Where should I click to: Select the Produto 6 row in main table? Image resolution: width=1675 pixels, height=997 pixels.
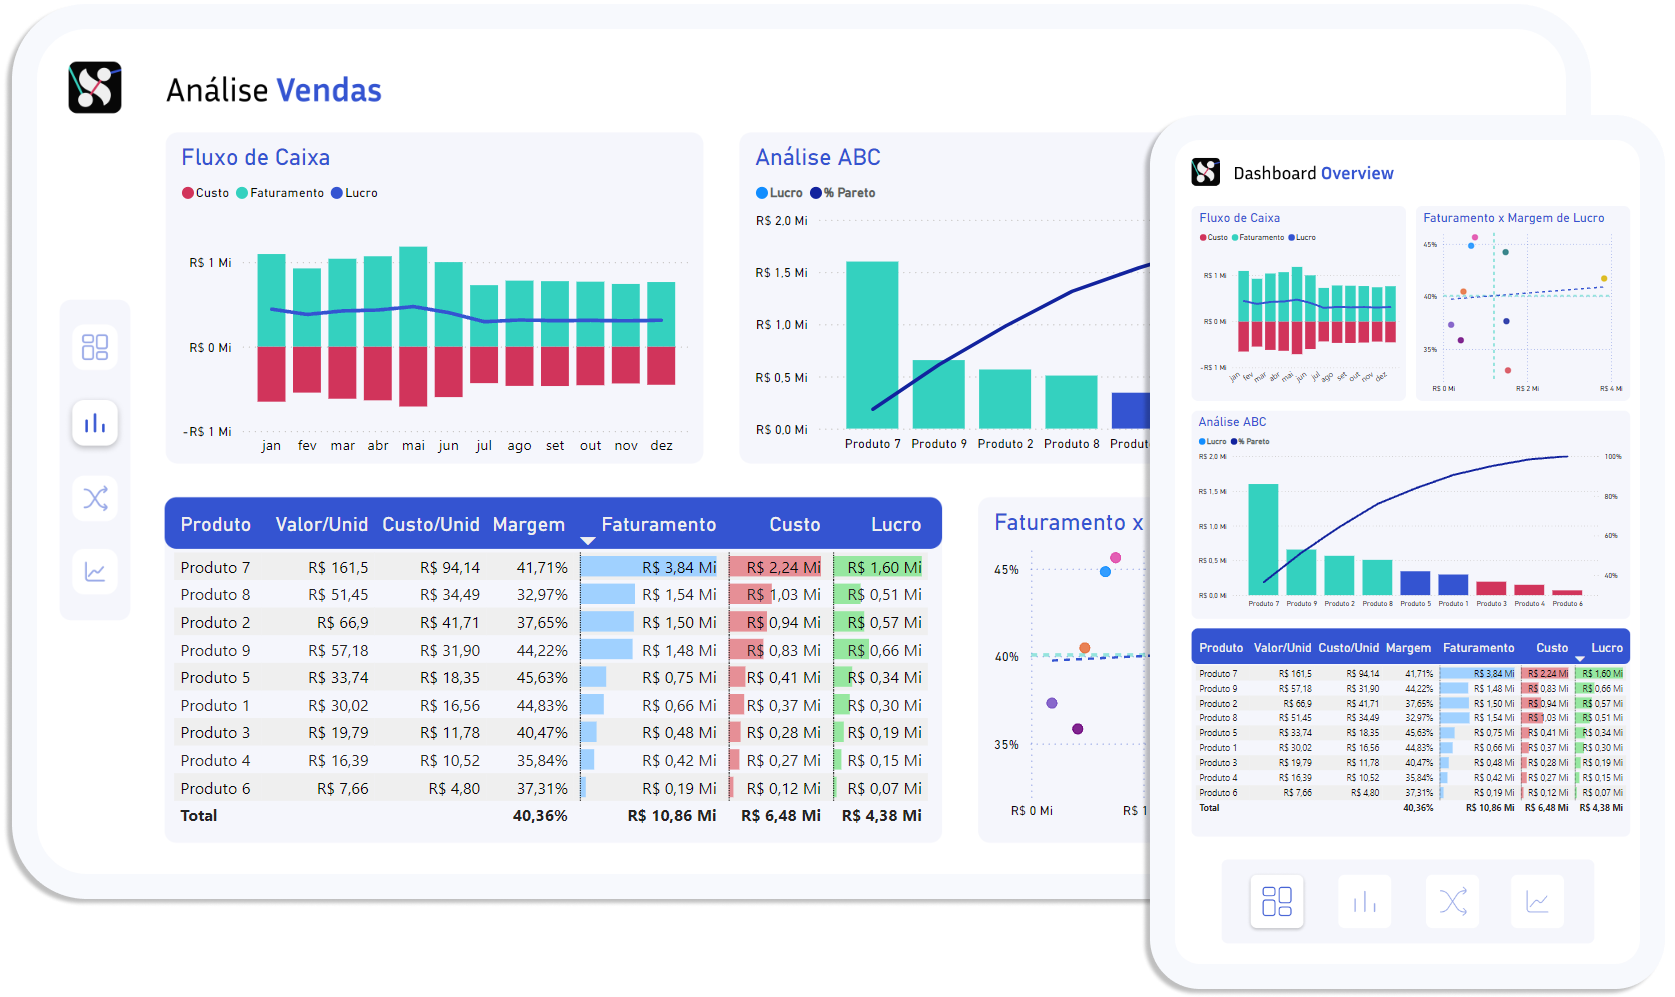[x=553, y=788]
